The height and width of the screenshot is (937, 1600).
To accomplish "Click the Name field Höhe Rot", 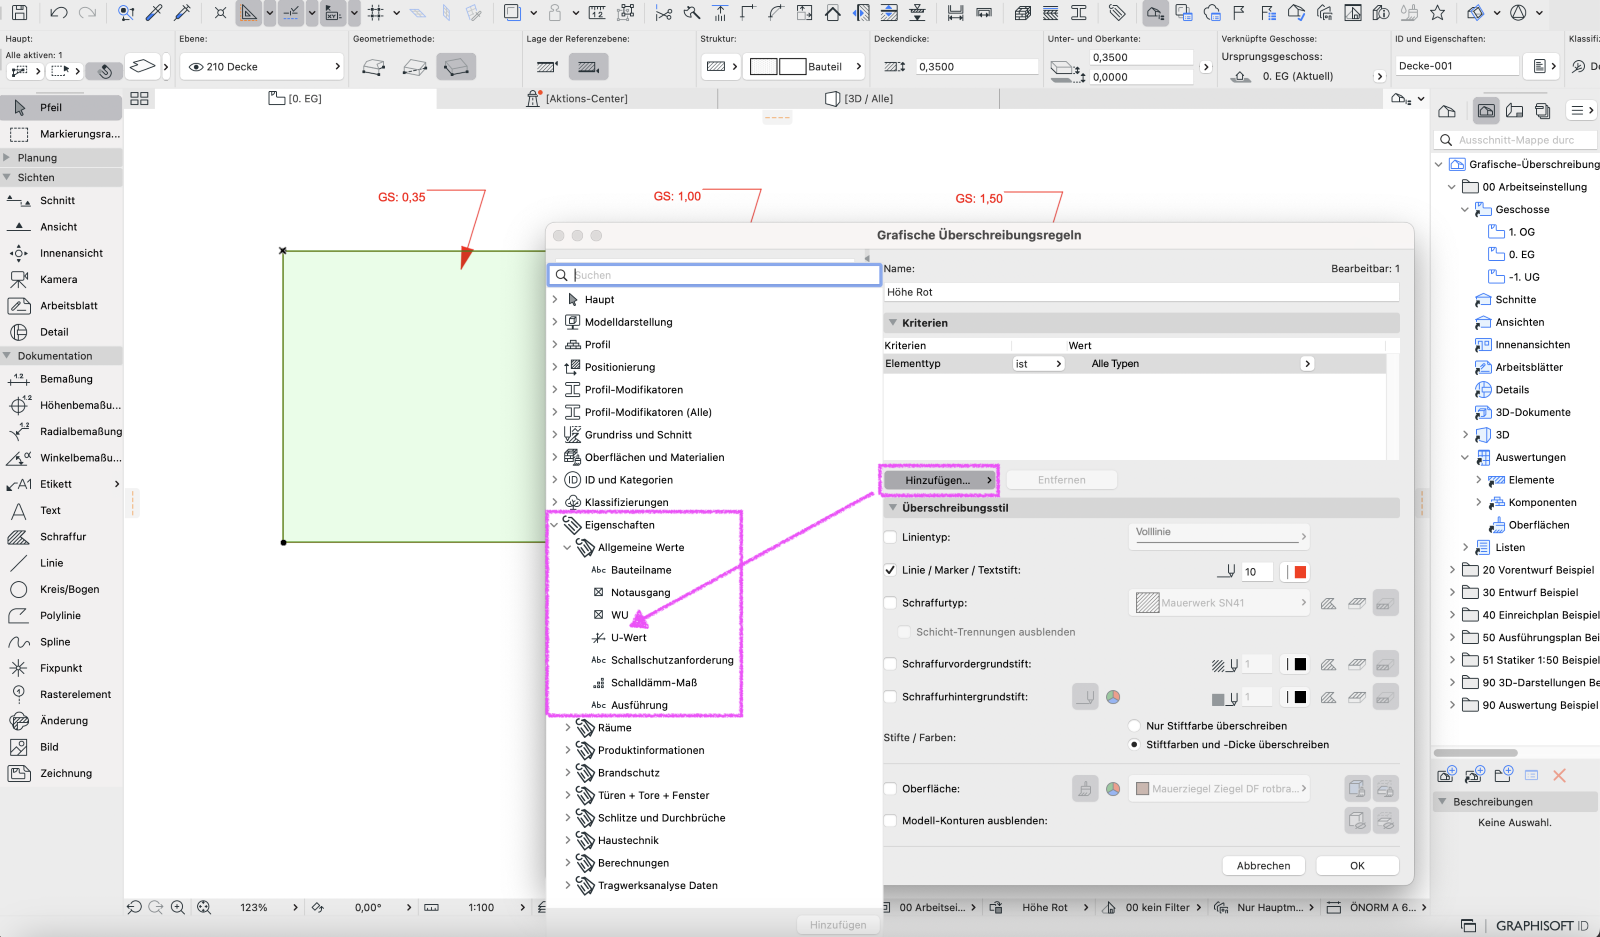I will pyautogui.click(x=1141, y=292).
